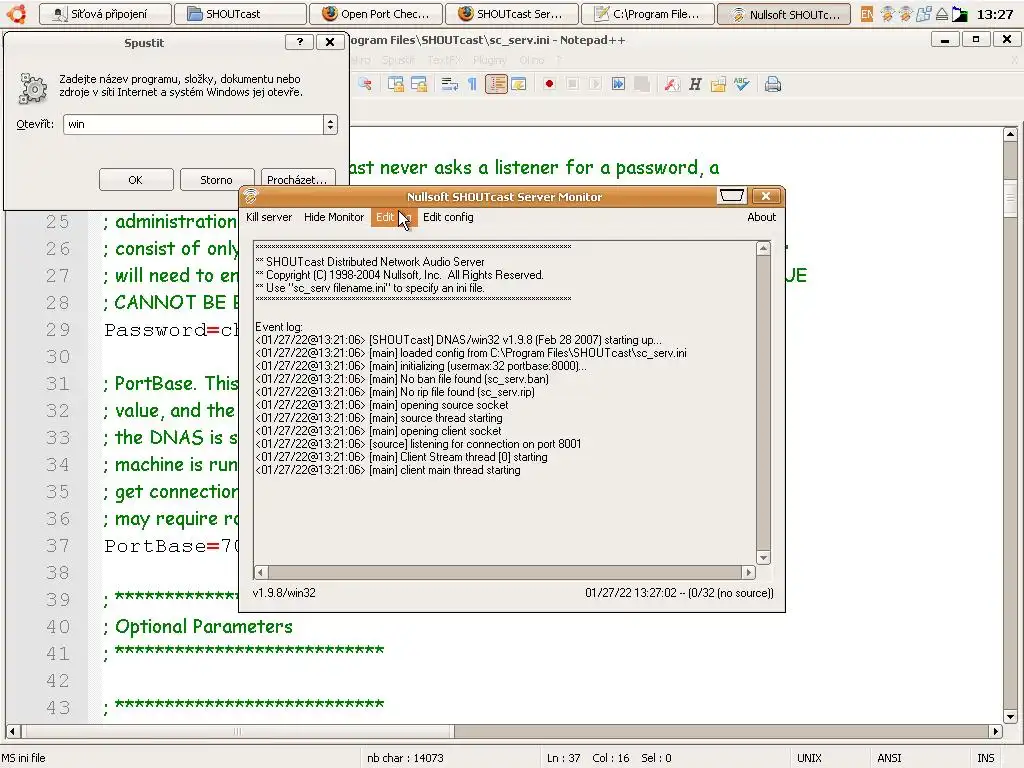The height and width of the screenshot is (768, 1024).
Task: Open Edit config in the SHOUTcast monitor menu
Action: point(448,217)
